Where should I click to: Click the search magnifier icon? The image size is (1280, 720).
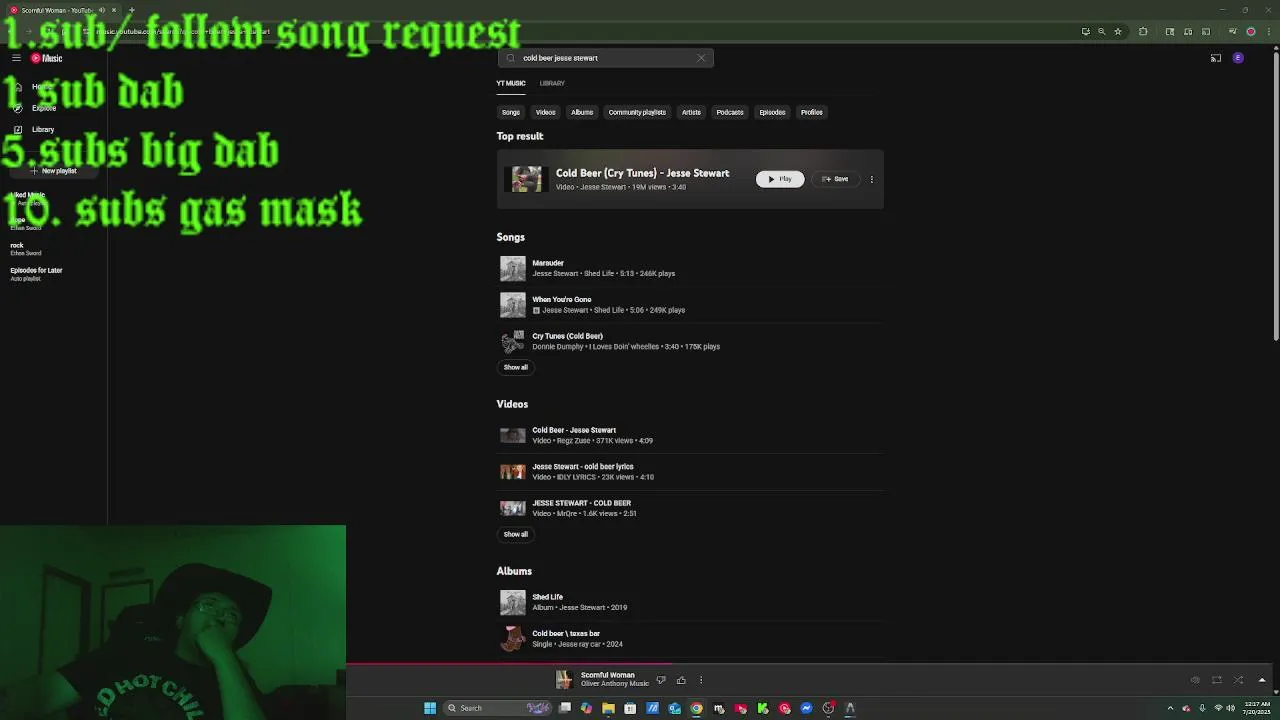pyautogui.click(x=510, y=58)
